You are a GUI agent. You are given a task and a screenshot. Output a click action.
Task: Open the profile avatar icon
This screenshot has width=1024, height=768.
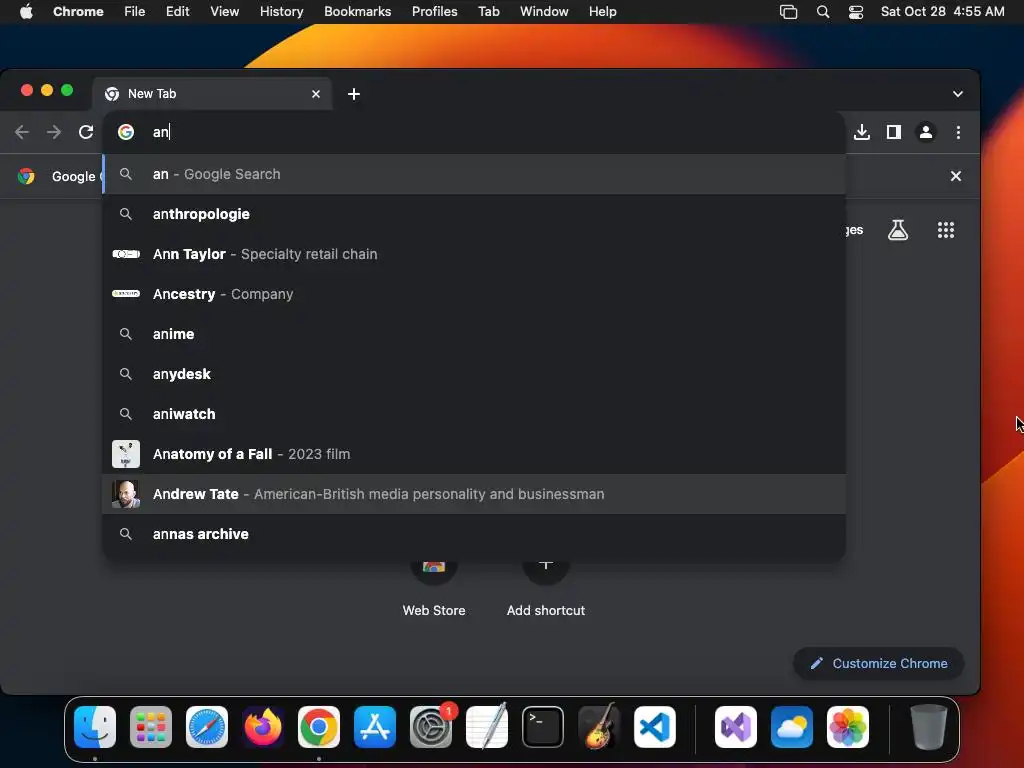pos(925,133)
